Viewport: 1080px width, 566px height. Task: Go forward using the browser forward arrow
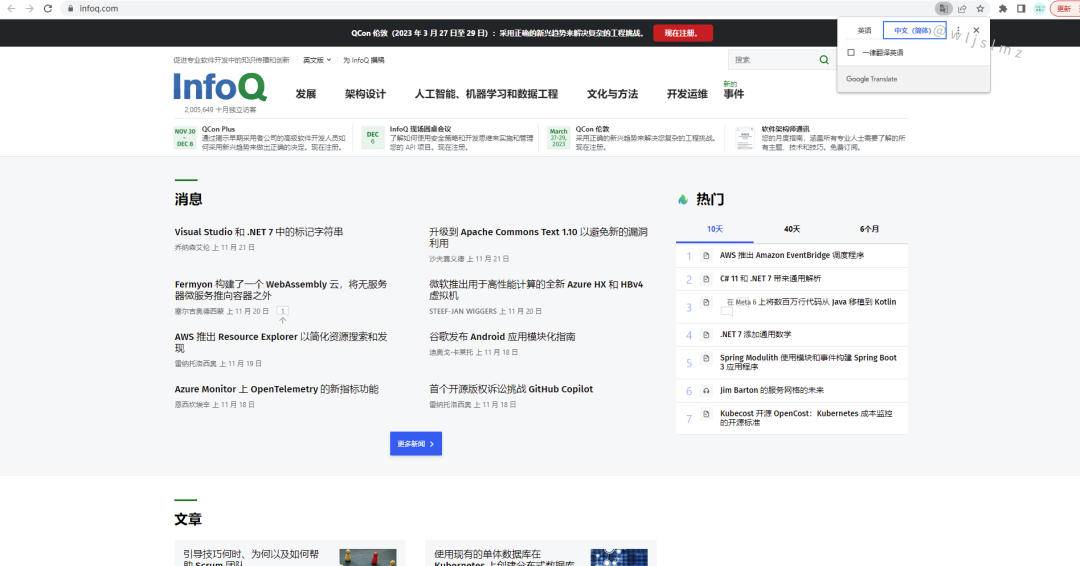(x=30, y=8)
